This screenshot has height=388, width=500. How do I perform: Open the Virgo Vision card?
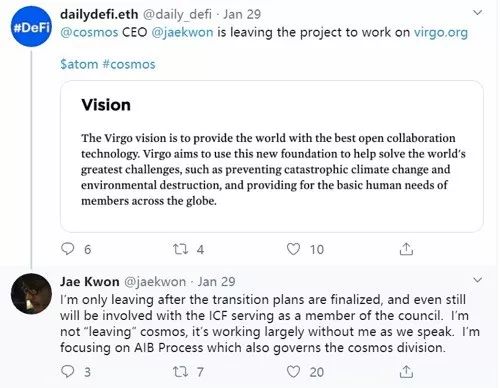click(x=272, y=156)
